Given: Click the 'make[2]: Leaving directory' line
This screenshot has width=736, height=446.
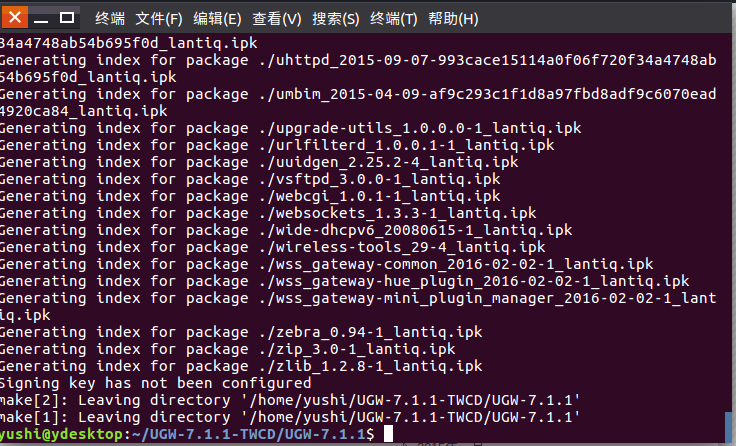Looking at the screenshot, I should pyautogui.click(x=290, y=400).
